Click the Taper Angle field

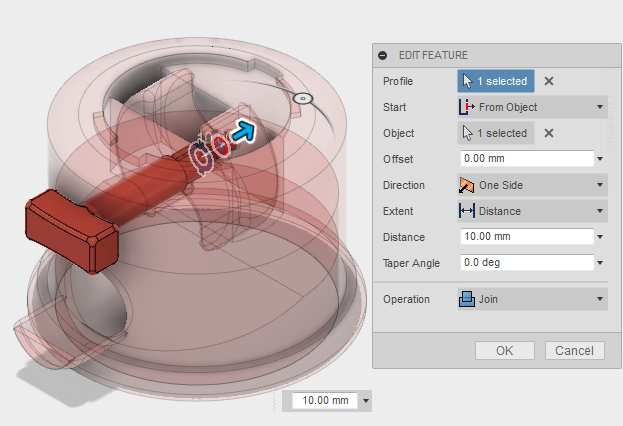click(527, 263)
